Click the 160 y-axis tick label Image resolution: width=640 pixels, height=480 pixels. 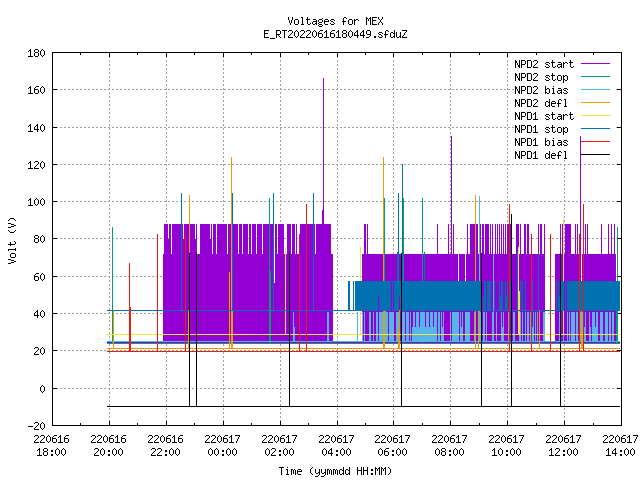point(36,90)
